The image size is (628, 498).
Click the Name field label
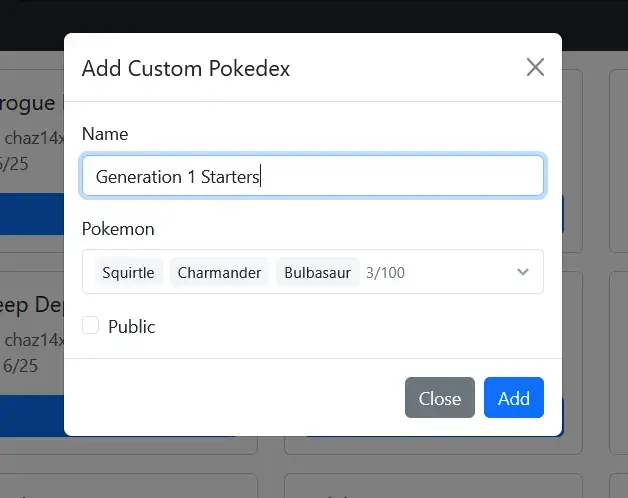105,134
